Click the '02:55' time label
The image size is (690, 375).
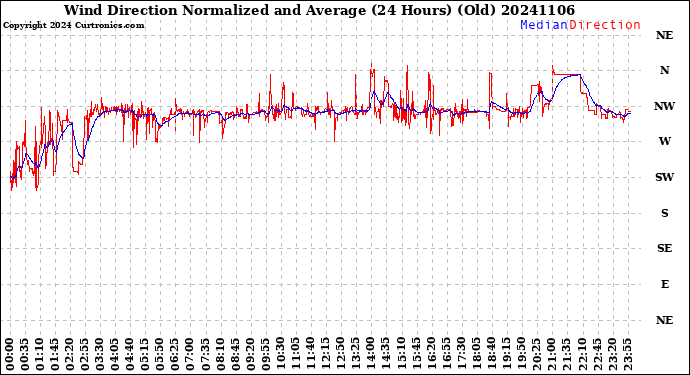coord(85,354)
